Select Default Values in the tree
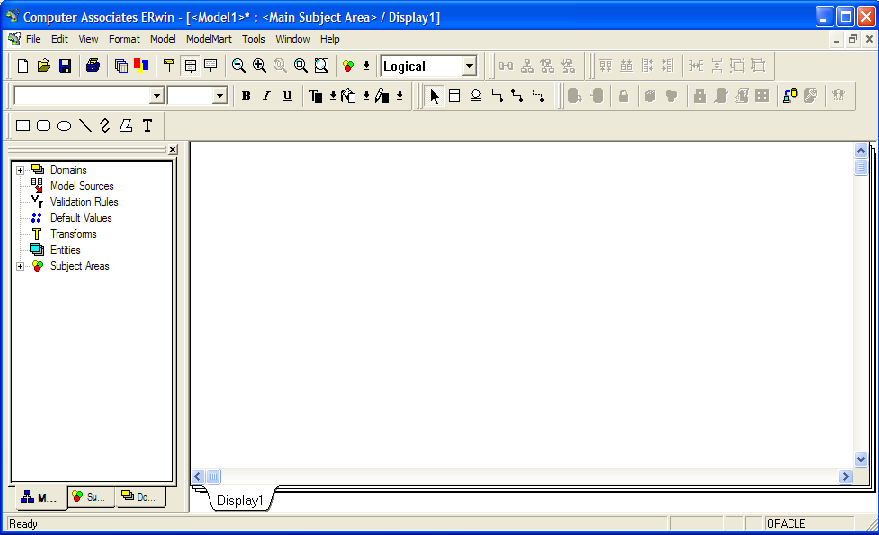 [x=81, y=218]
